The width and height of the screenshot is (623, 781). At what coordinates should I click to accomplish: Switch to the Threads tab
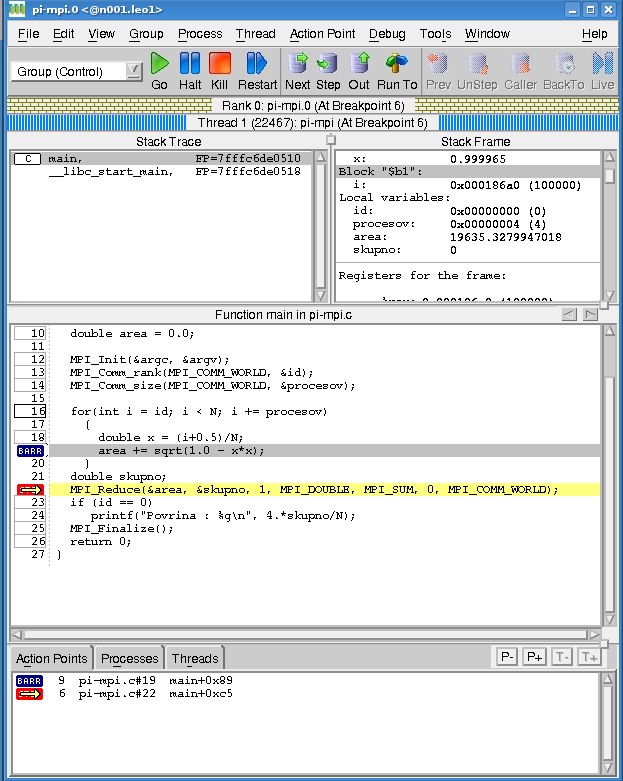(x=194, y=658)
